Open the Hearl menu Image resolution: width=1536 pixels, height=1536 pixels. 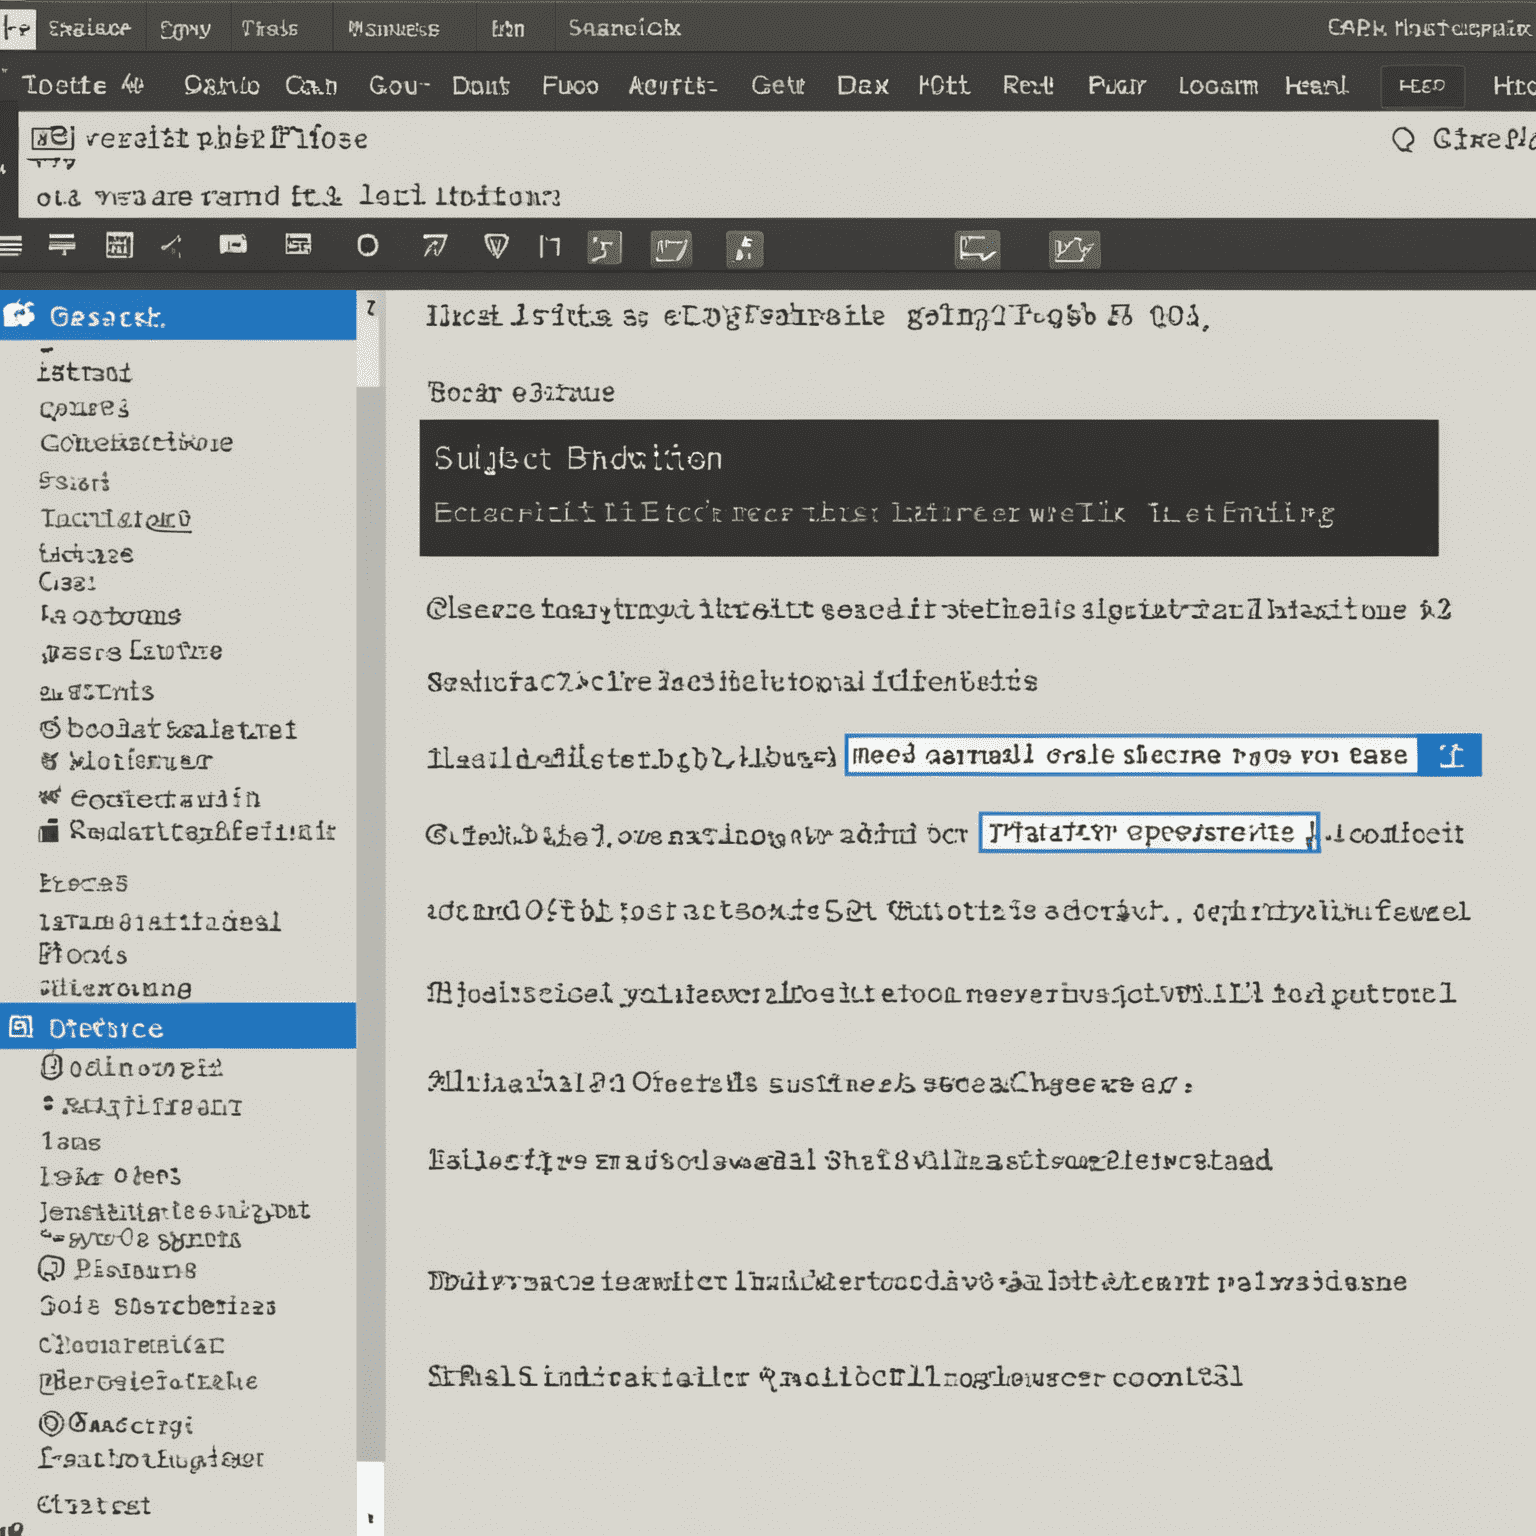point(1316,86)
